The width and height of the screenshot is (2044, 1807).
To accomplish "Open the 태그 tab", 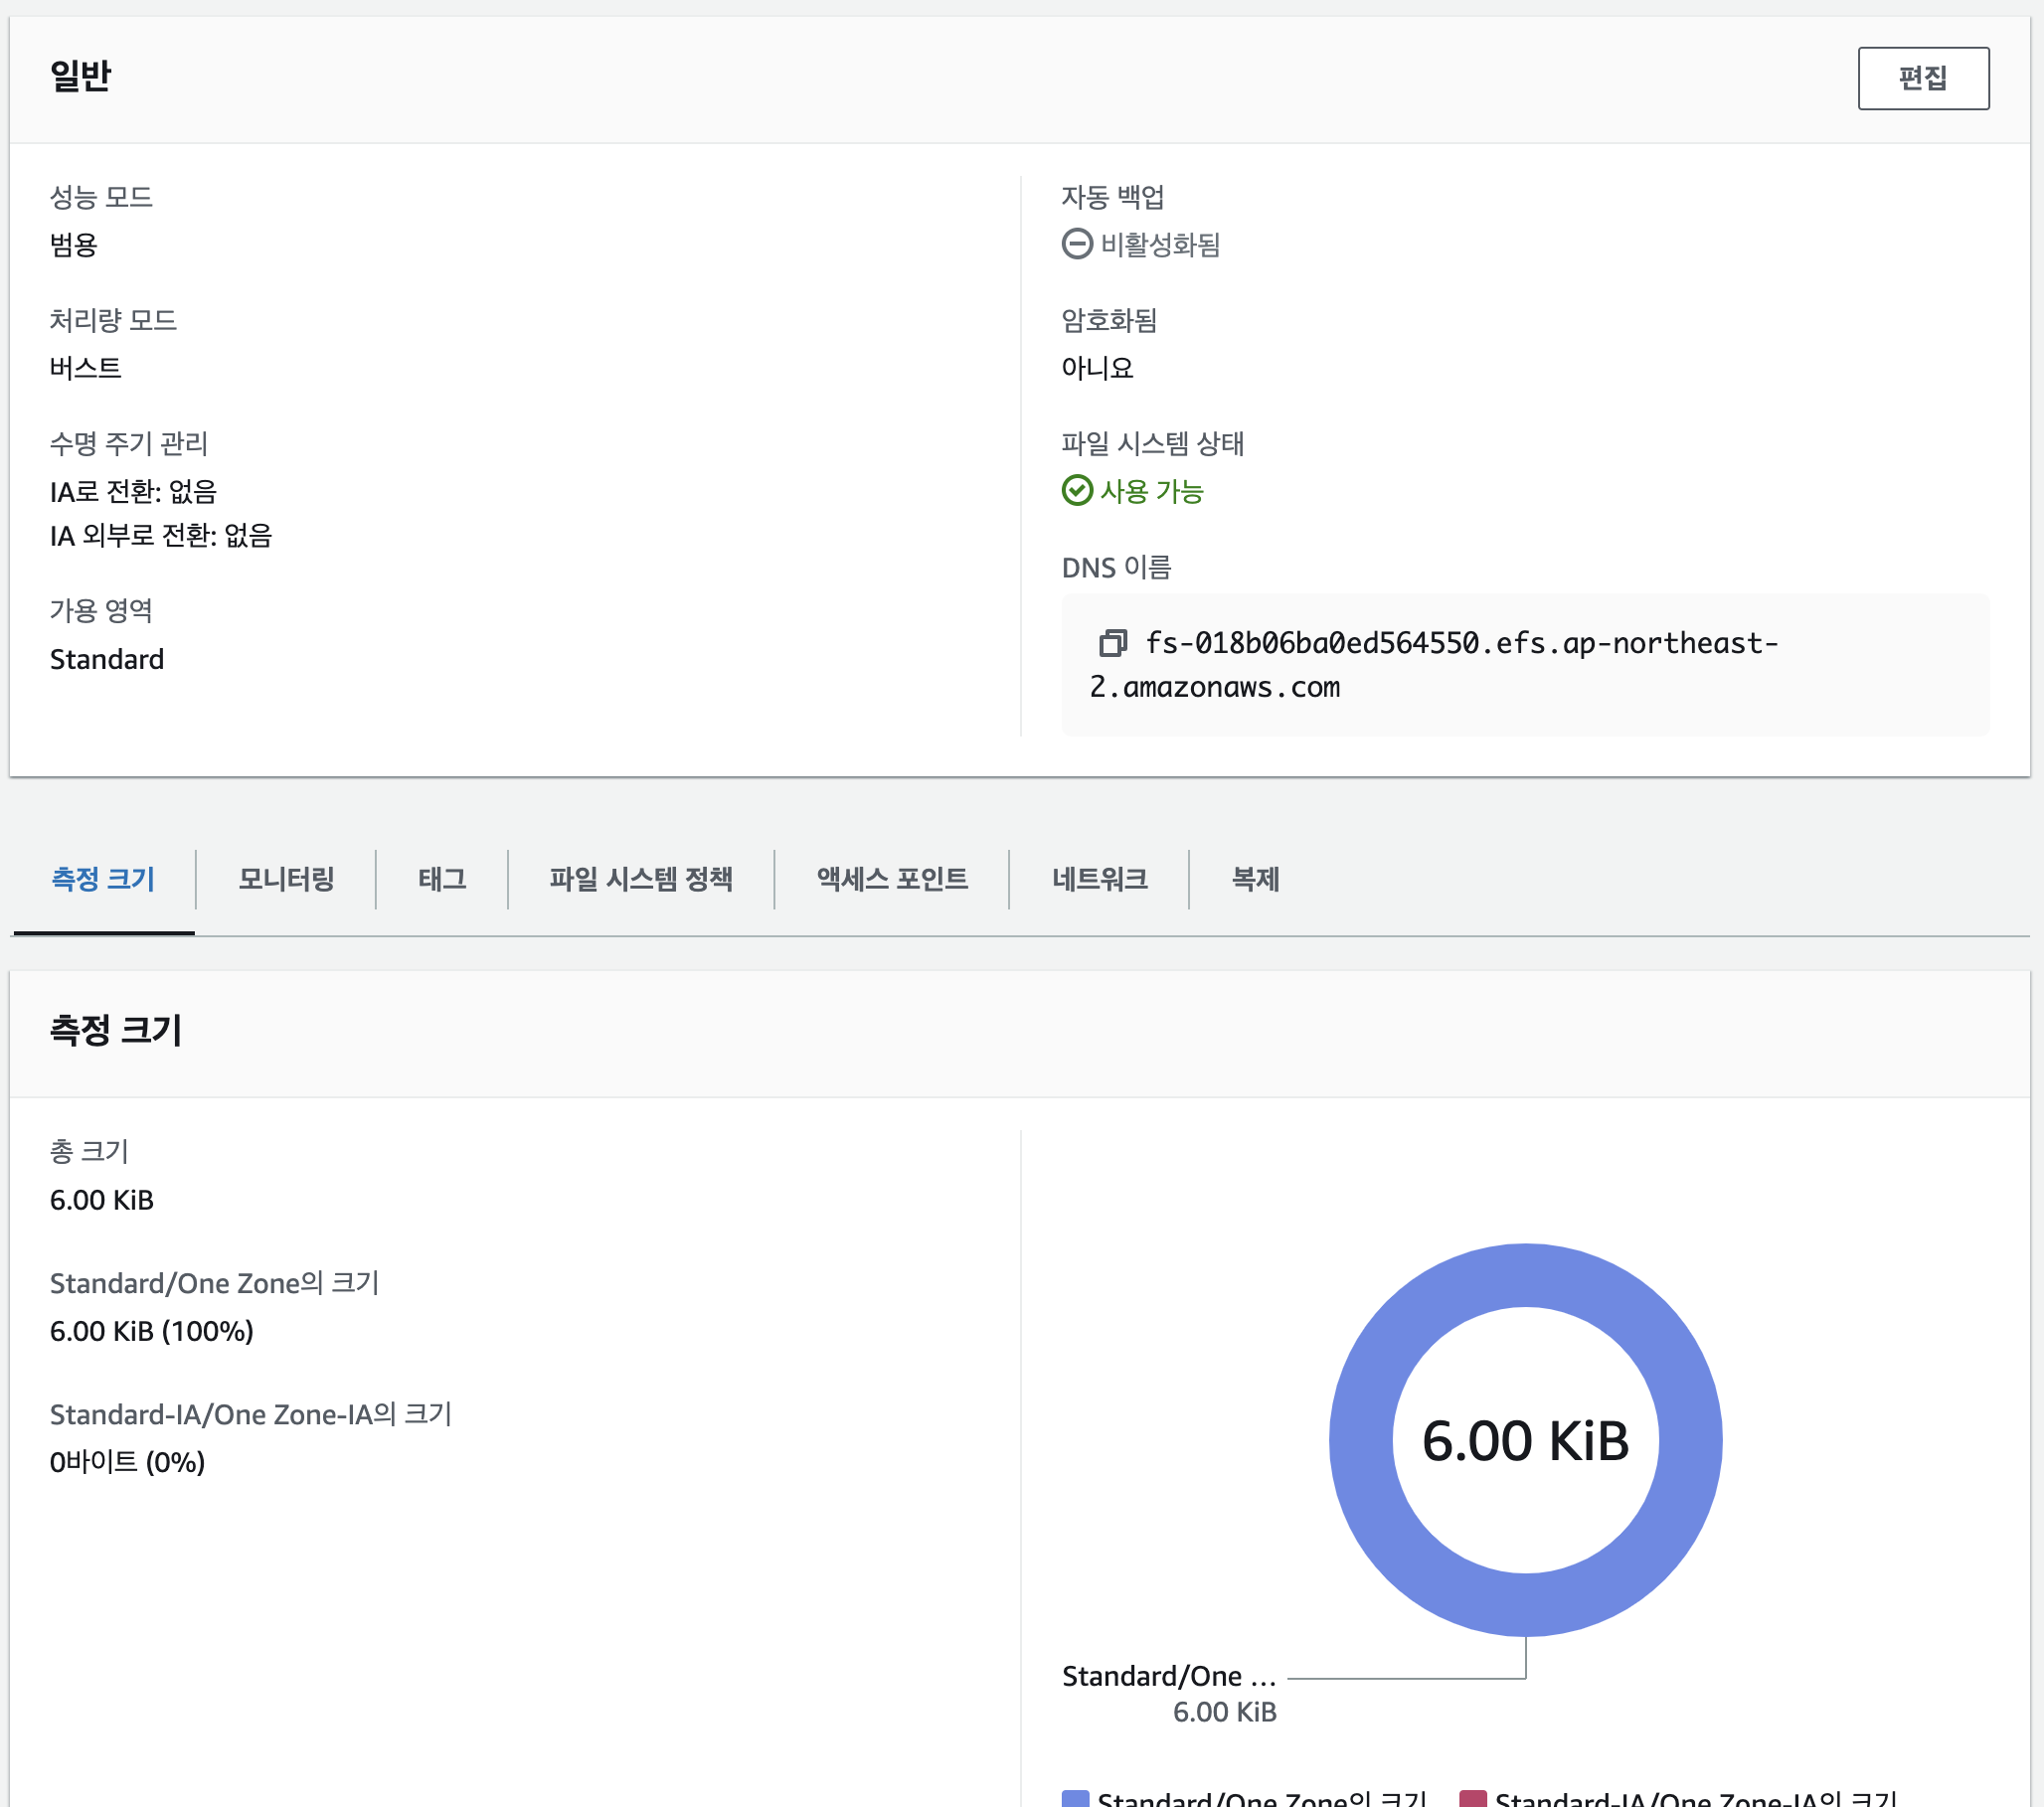I will (x=442, y=879).
